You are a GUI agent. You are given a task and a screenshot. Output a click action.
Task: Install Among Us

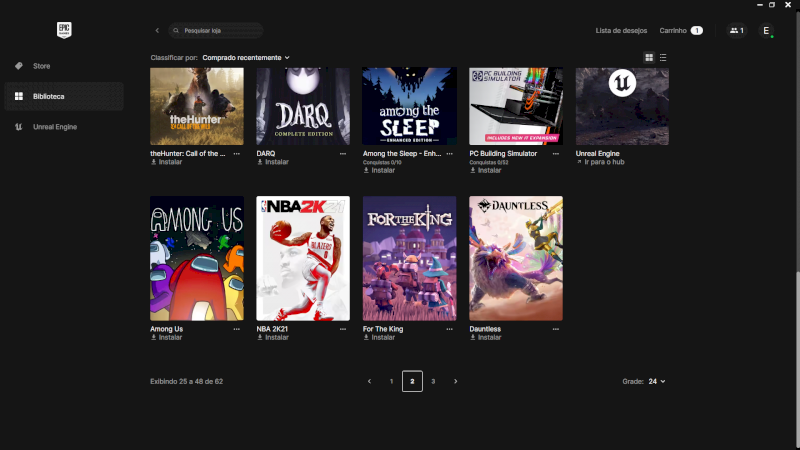[x=166, y=337]
